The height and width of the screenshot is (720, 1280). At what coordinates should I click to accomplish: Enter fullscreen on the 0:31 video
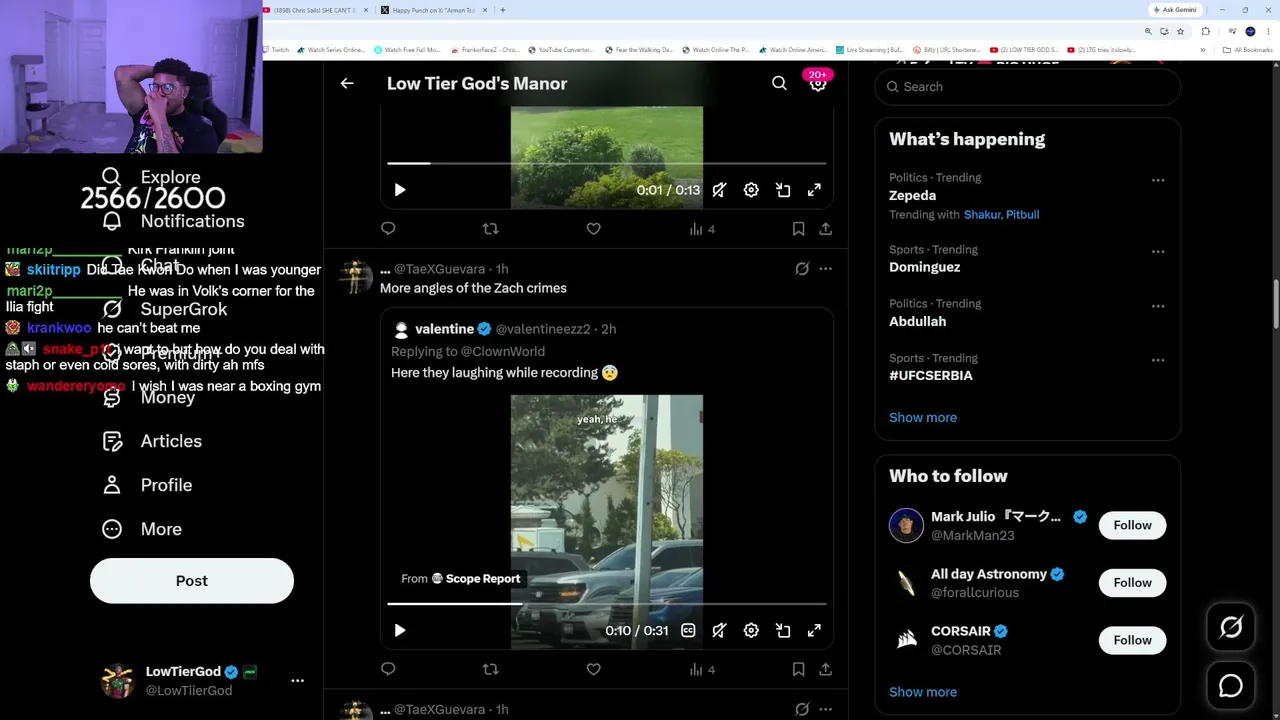(814, 631)
